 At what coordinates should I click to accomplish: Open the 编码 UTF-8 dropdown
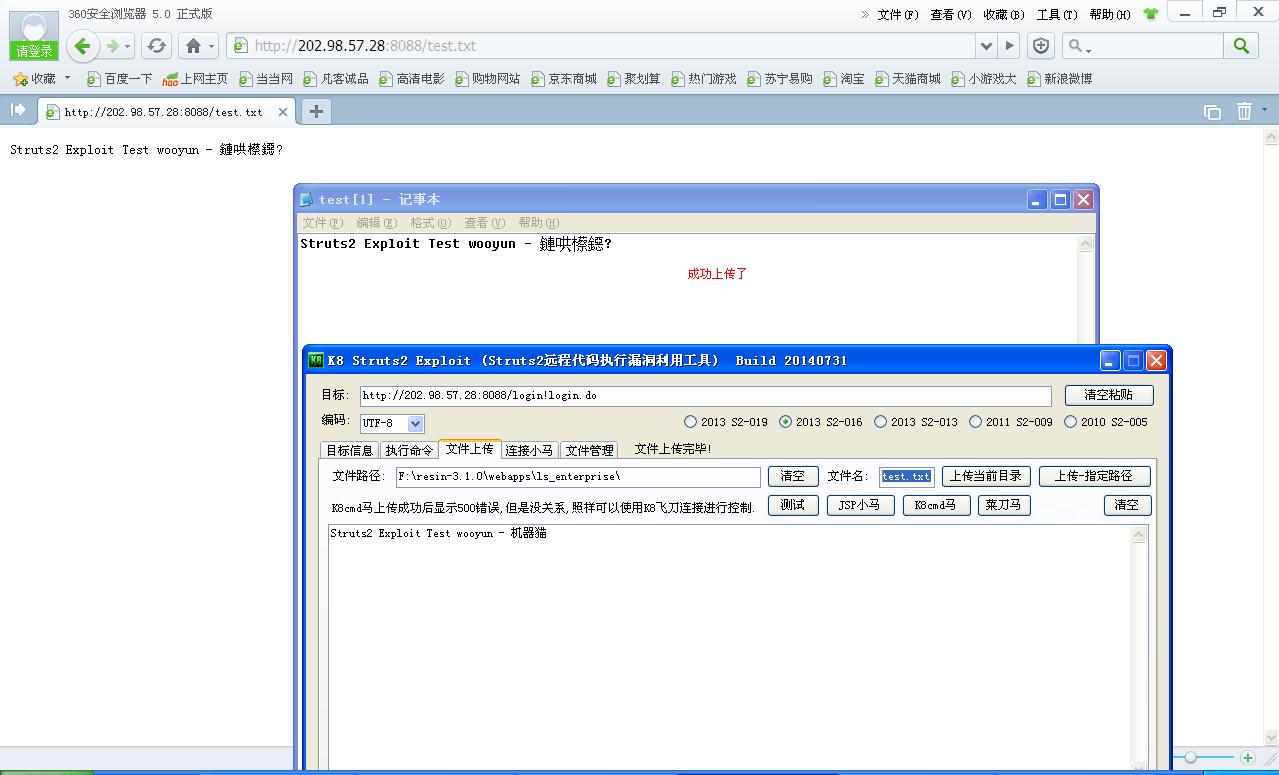416,423
